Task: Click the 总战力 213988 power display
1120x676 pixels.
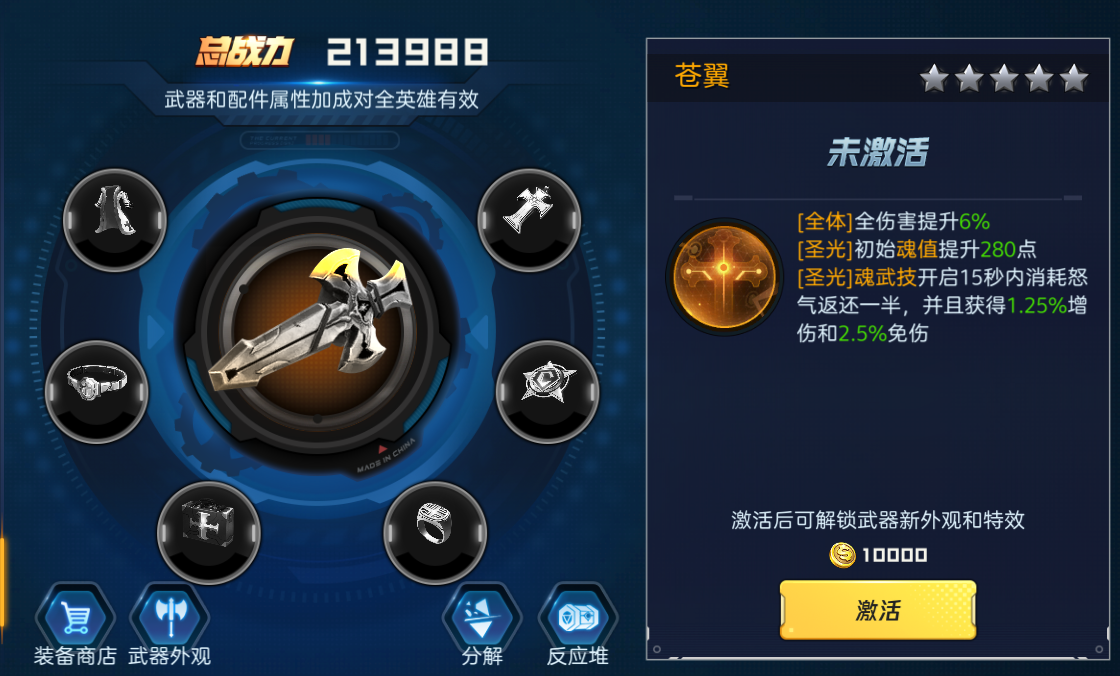Action: [342, 52]
